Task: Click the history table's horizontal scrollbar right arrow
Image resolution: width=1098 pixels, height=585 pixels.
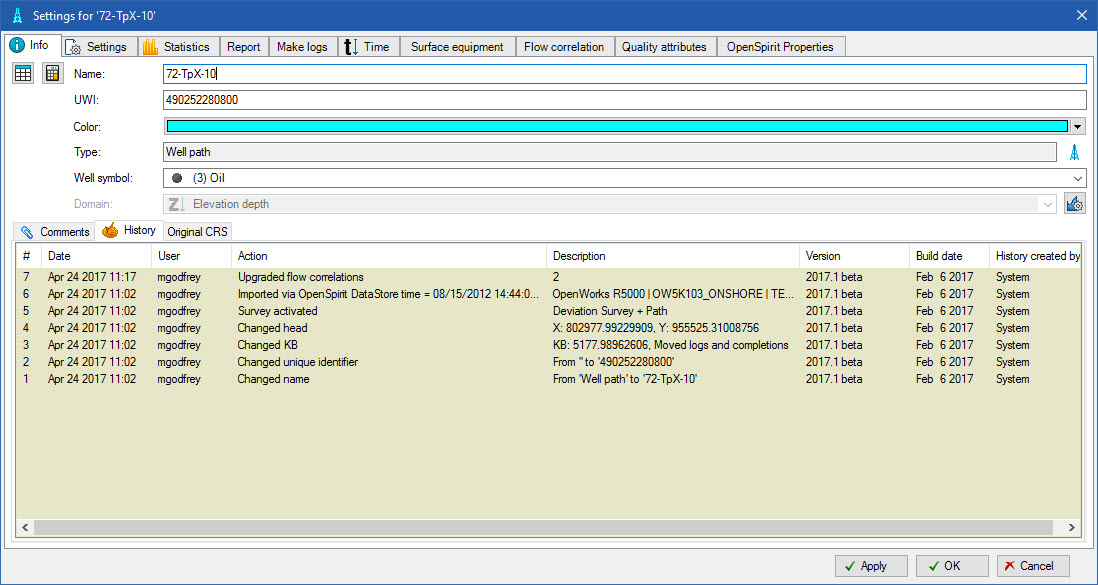Action: point(1072,527)
